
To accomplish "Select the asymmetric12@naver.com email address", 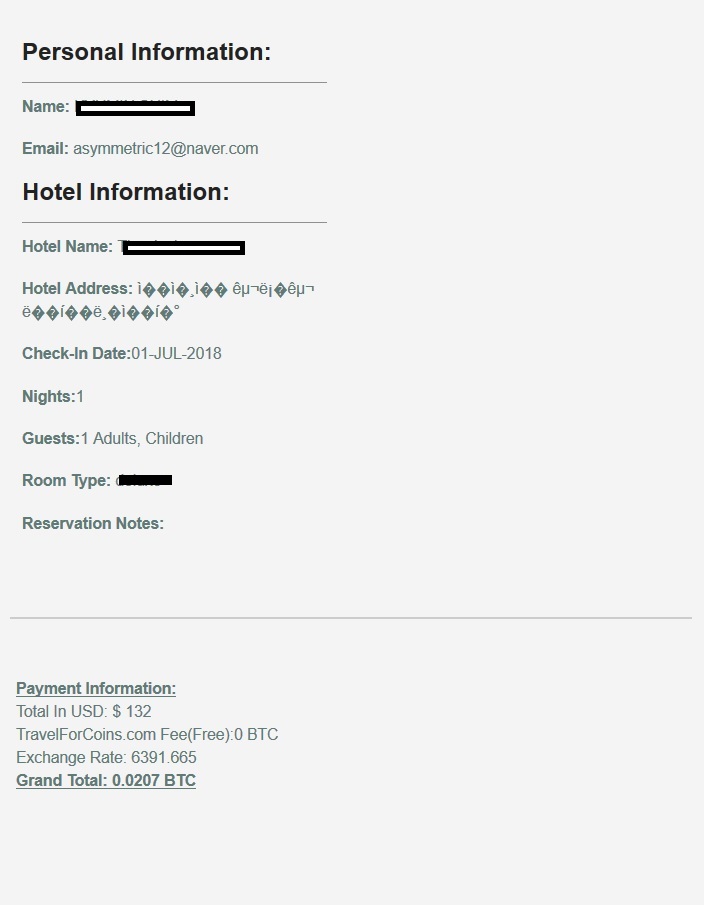I will click(x=166, y=149).
